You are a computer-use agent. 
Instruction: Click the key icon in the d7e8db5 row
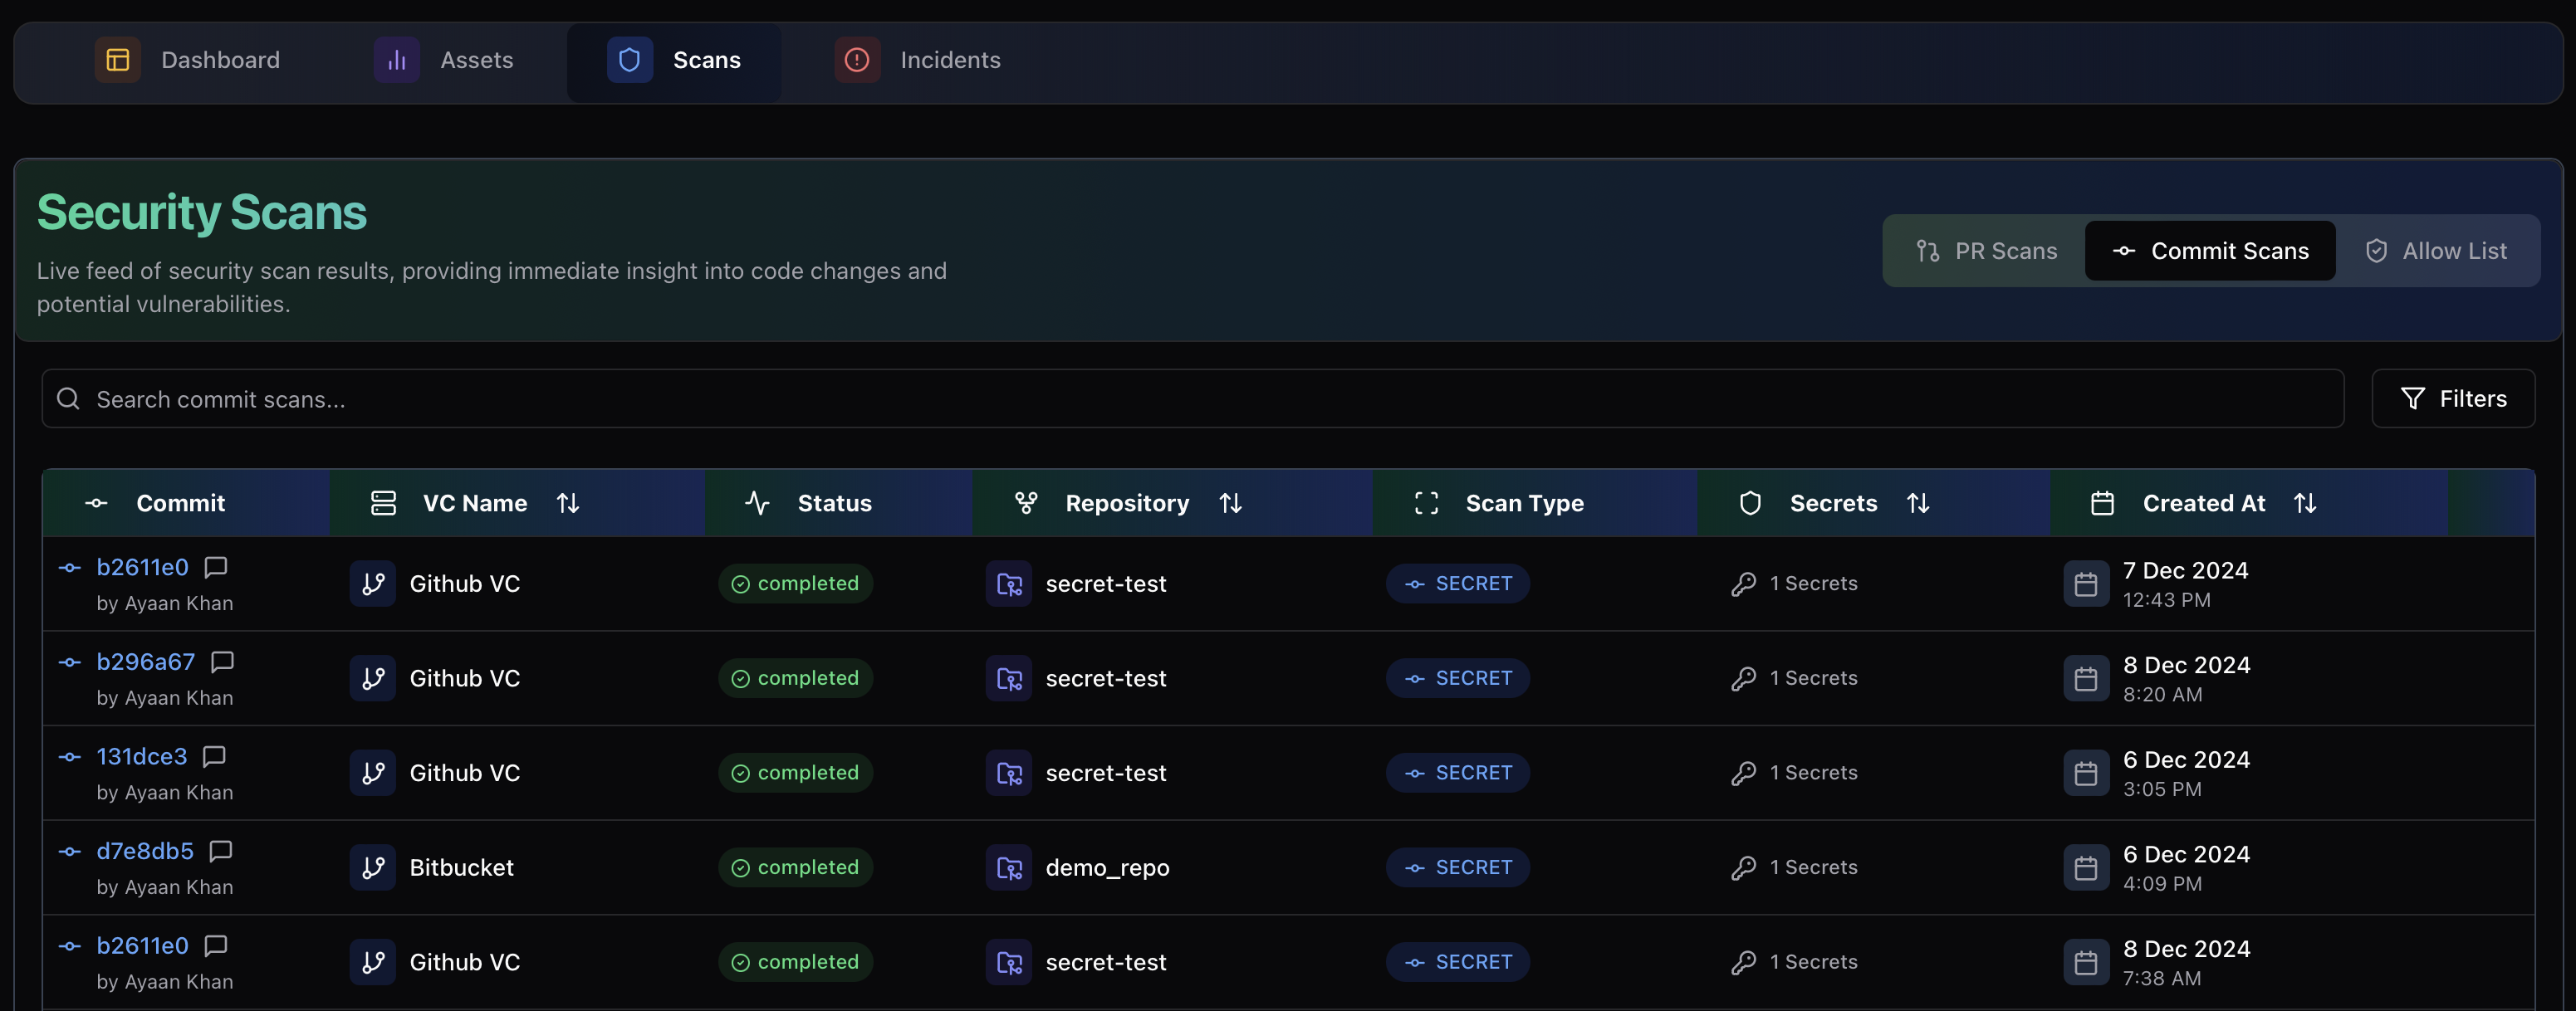tap(1743, 867)
